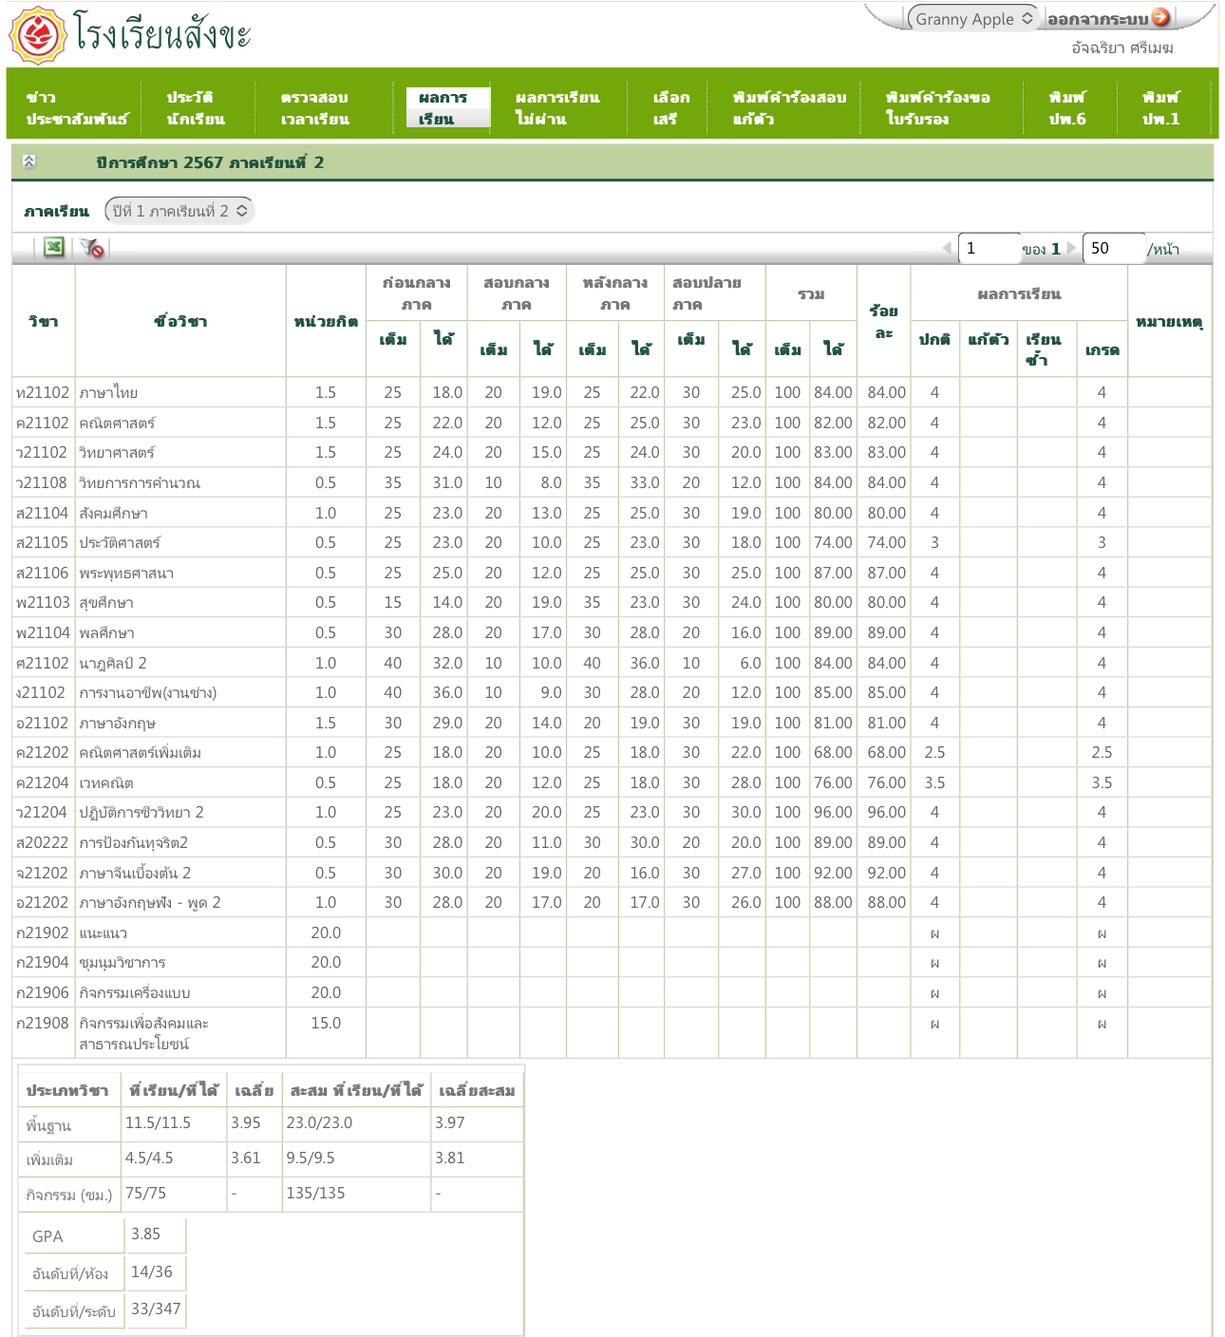The height and width of the screenshot is (1337, 1225).
Task: Go to the next page arrow
Action: click(x=1072, y=248)
